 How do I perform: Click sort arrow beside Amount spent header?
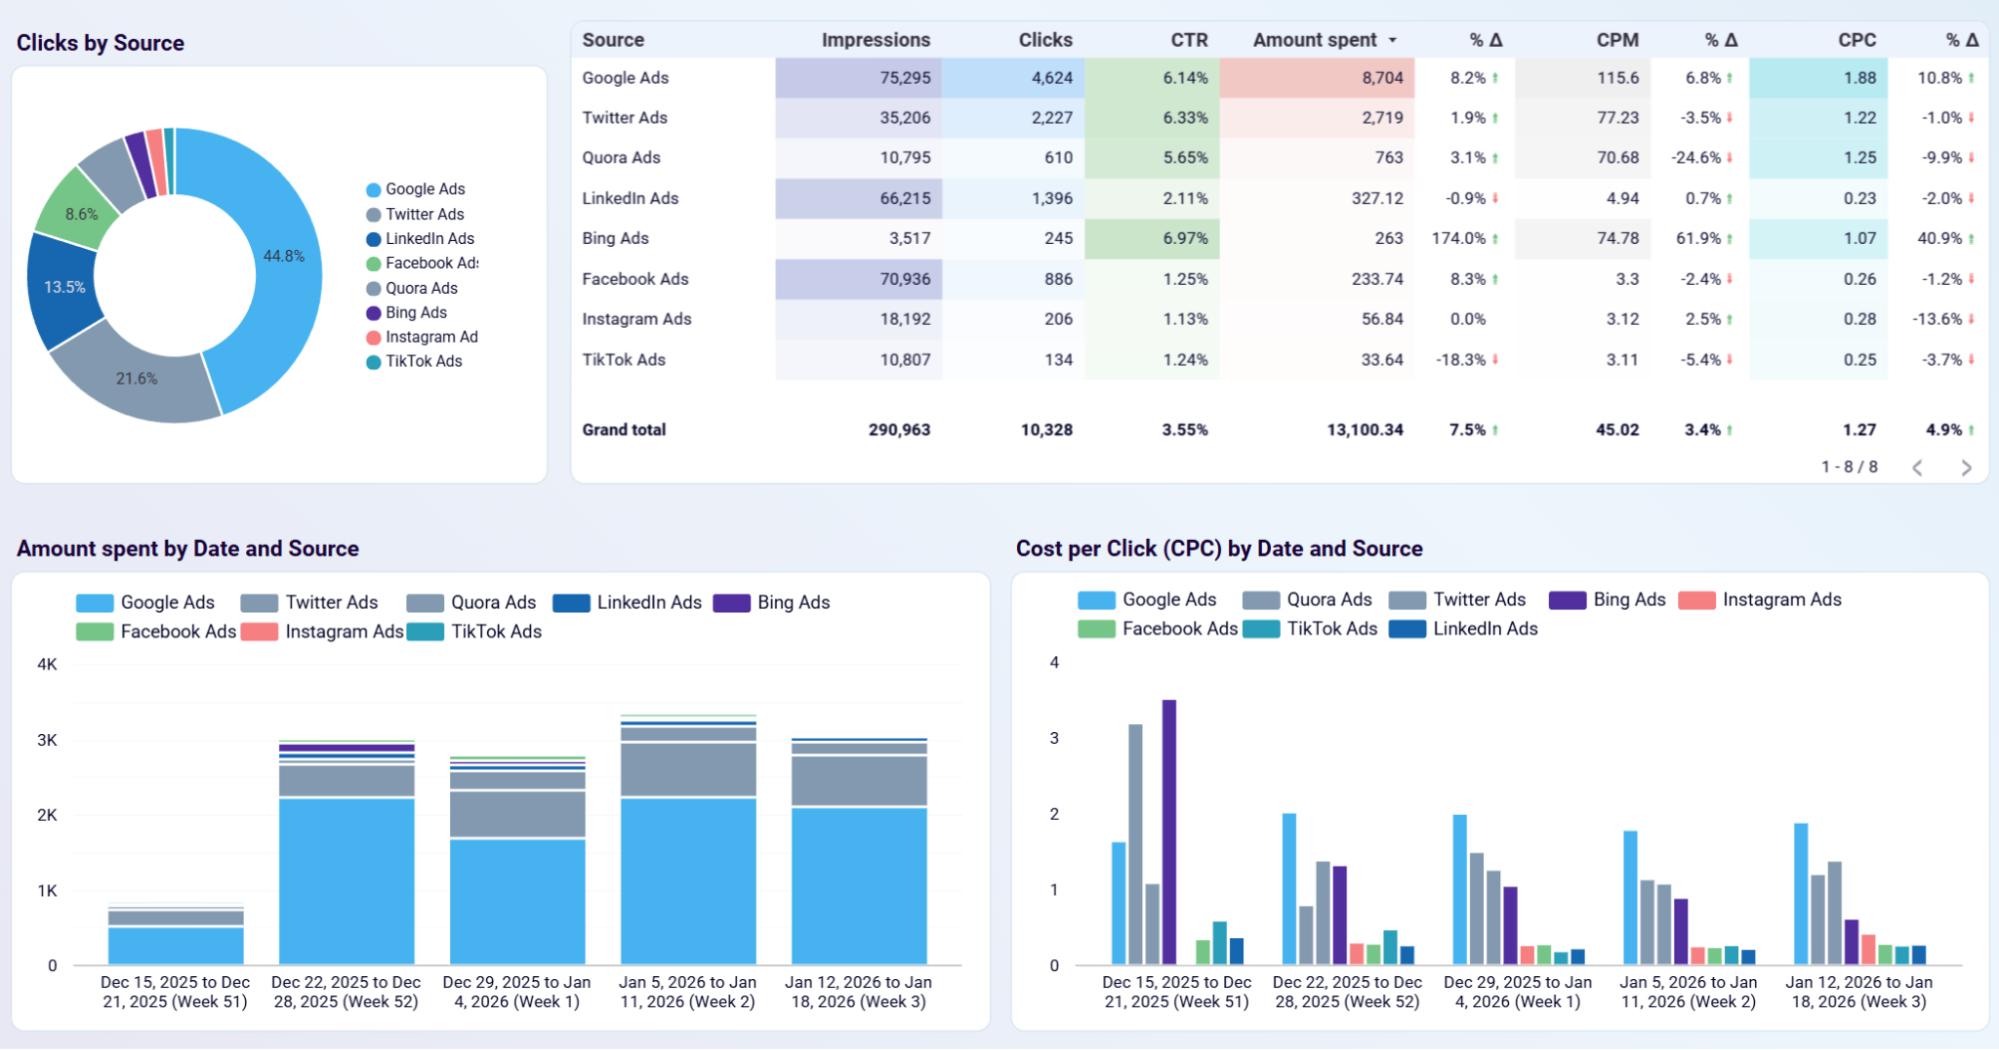pos(1392,40)
